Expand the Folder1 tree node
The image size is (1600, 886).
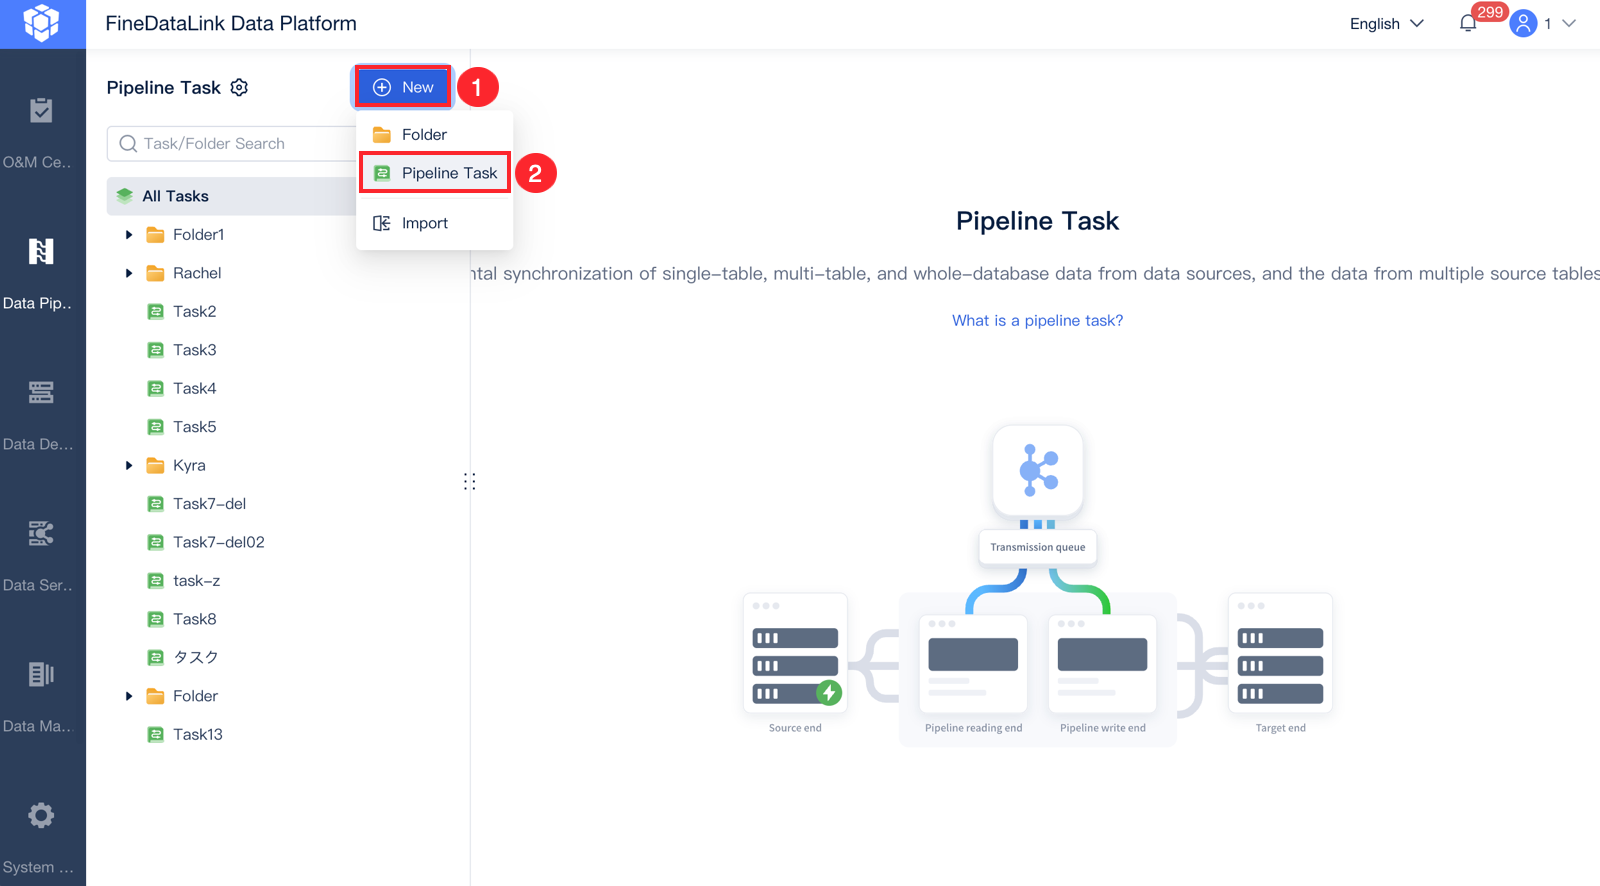click(129, 235)
